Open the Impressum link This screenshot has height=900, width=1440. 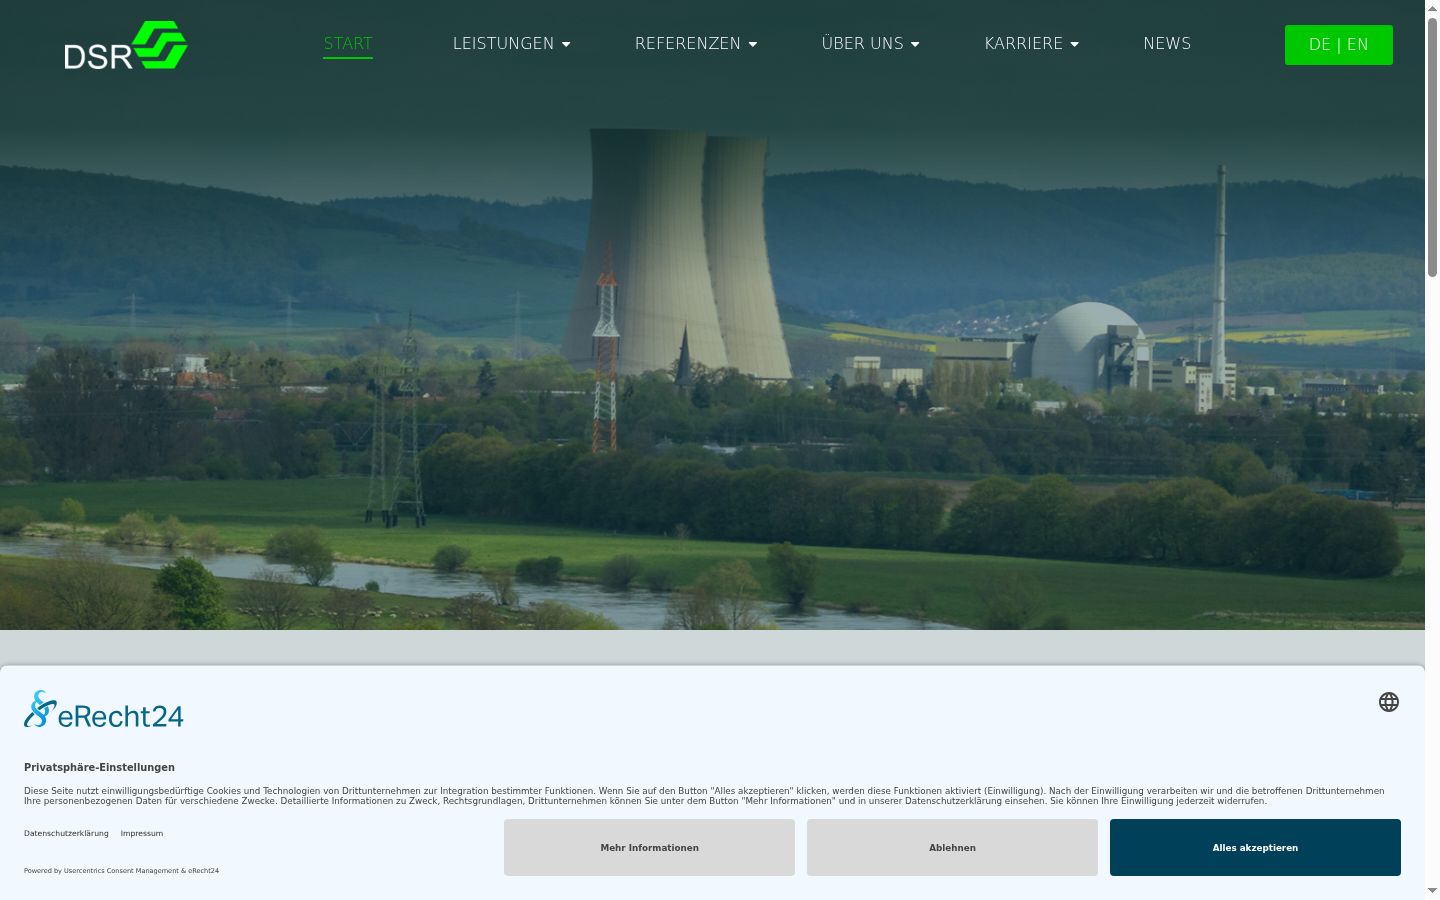[x=142, y=833]
